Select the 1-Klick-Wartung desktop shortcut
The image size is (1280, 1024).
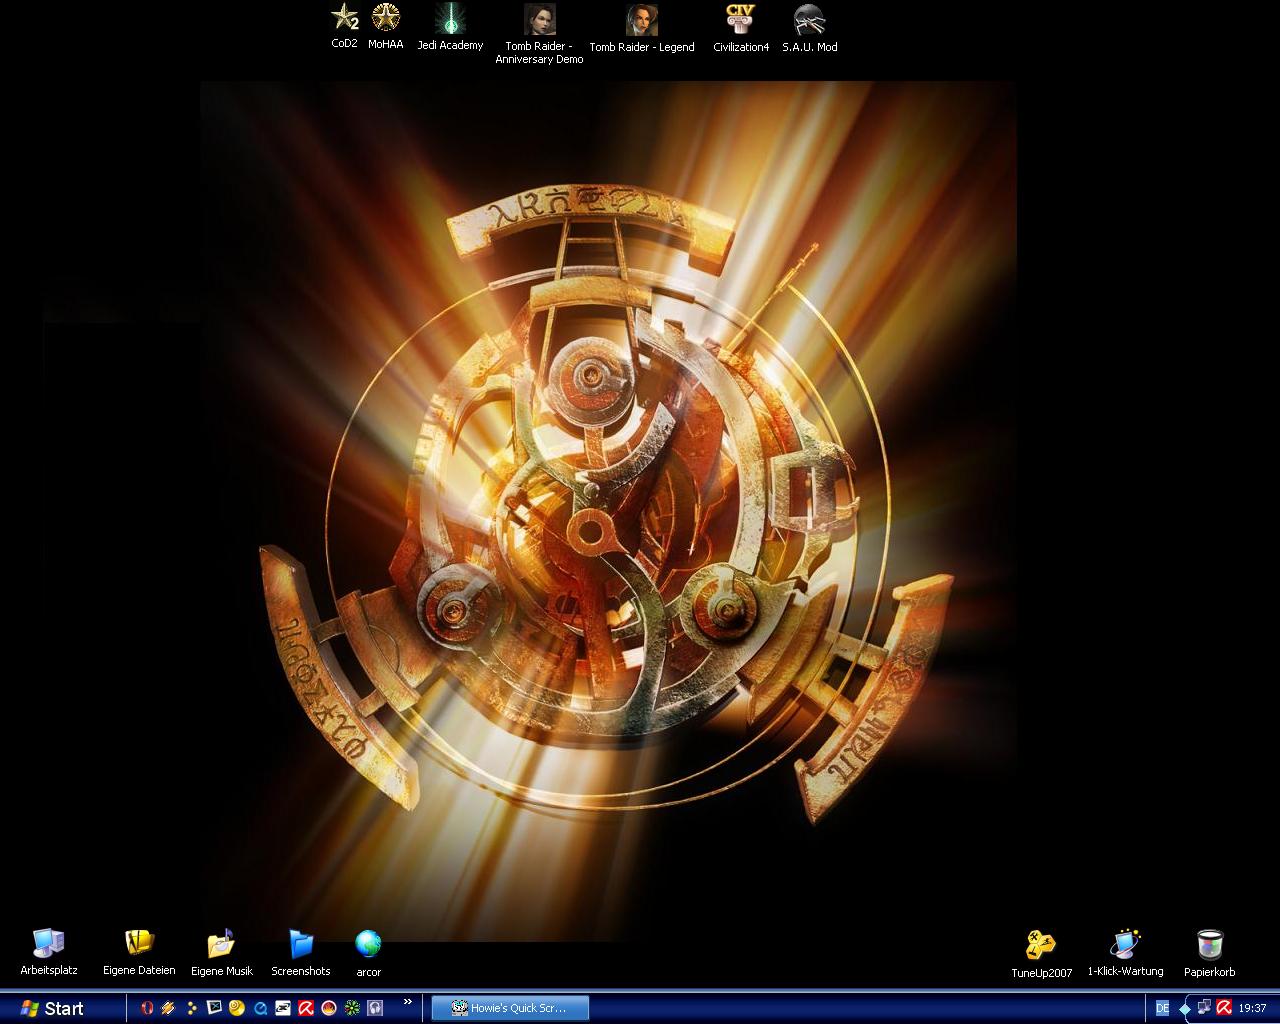[1126, 953]
